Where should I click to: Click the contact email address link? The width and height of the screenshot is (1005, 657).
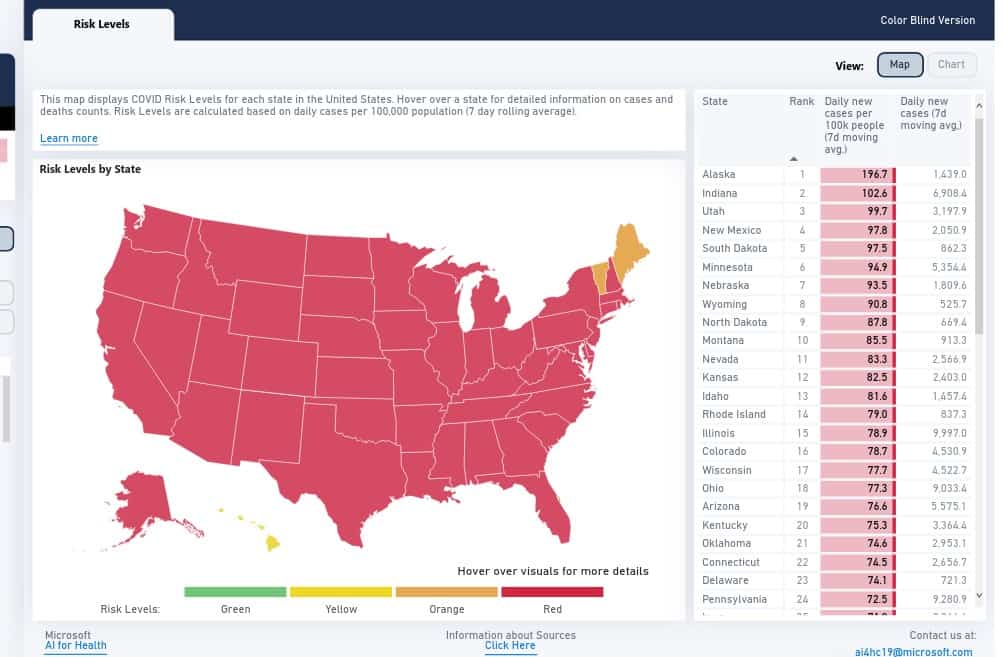pos(914,652)
